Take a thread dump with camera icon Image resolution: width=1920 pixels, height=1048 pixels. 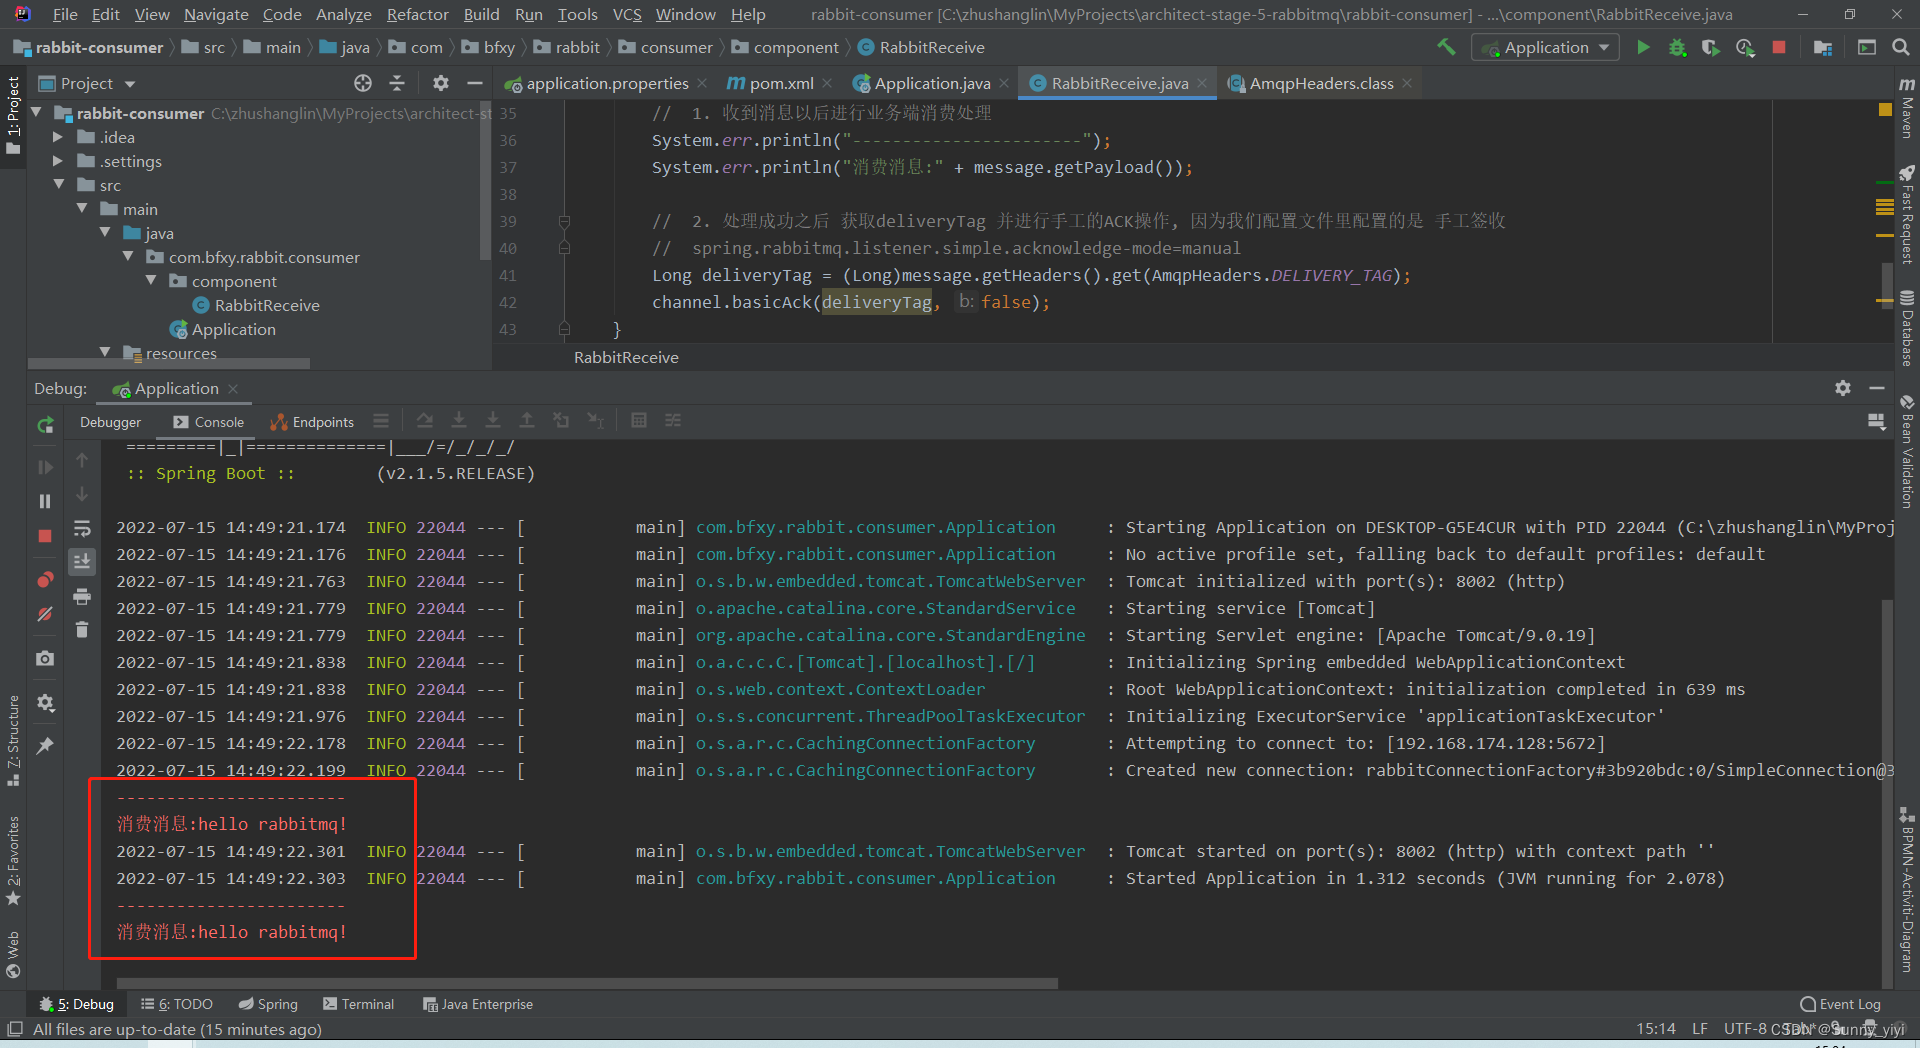45,658
